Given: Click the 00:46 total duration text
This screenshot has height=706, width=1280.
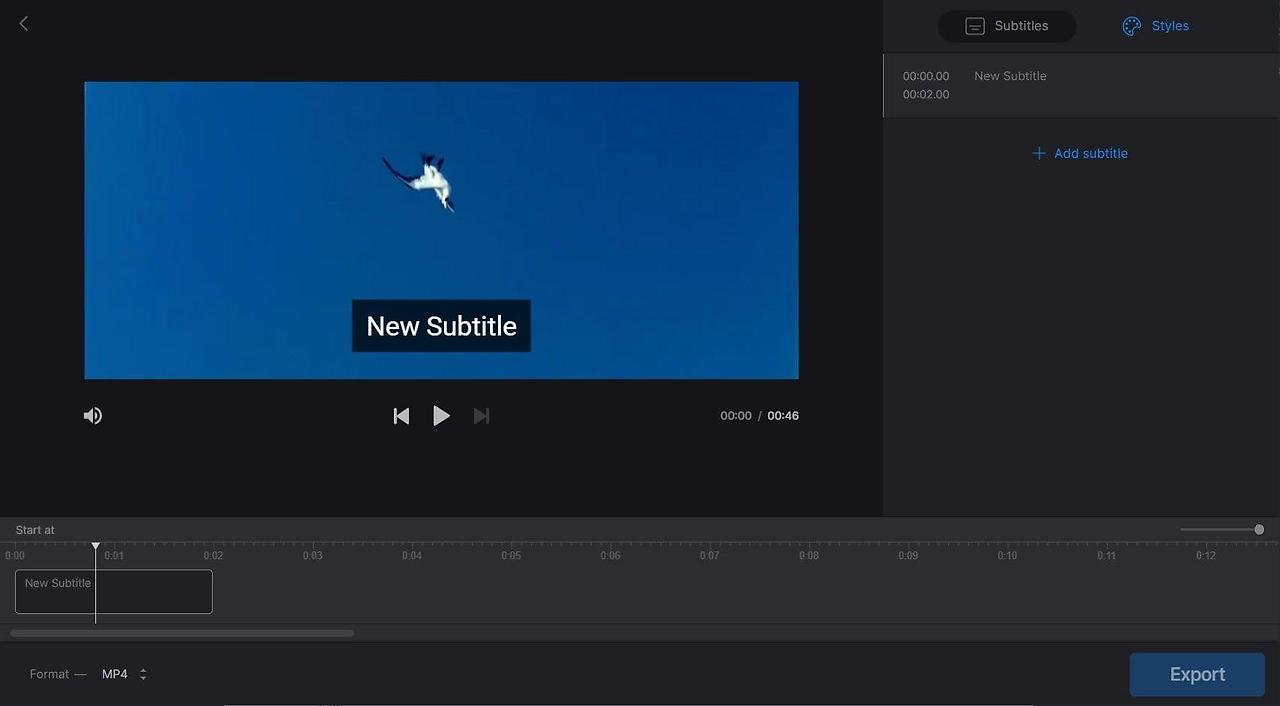Looking at the screenshot, I should pos(783,416).
